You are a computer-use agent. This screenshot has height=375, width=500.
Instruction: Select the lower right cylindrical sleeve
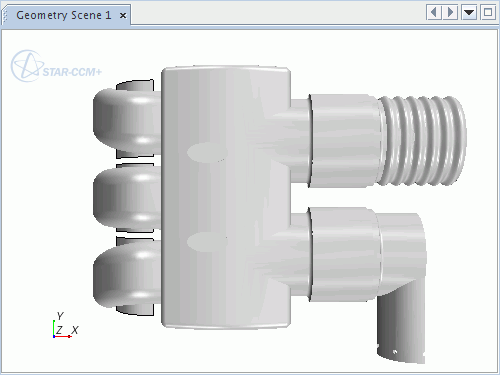point(344,254)
